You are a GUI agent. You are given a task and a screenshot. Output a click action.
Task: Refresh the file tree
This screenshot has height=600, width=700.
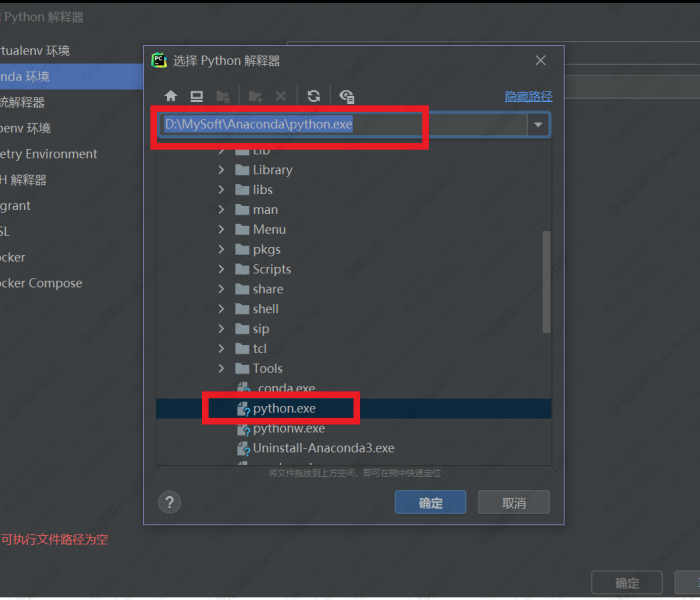click(x=314, y=96)
